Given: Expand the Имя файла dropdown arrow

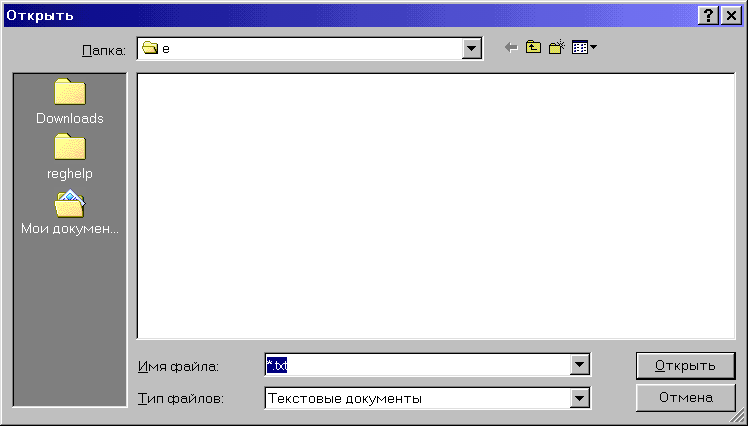Looking at the screenshot, I should (x=579, y=366).
